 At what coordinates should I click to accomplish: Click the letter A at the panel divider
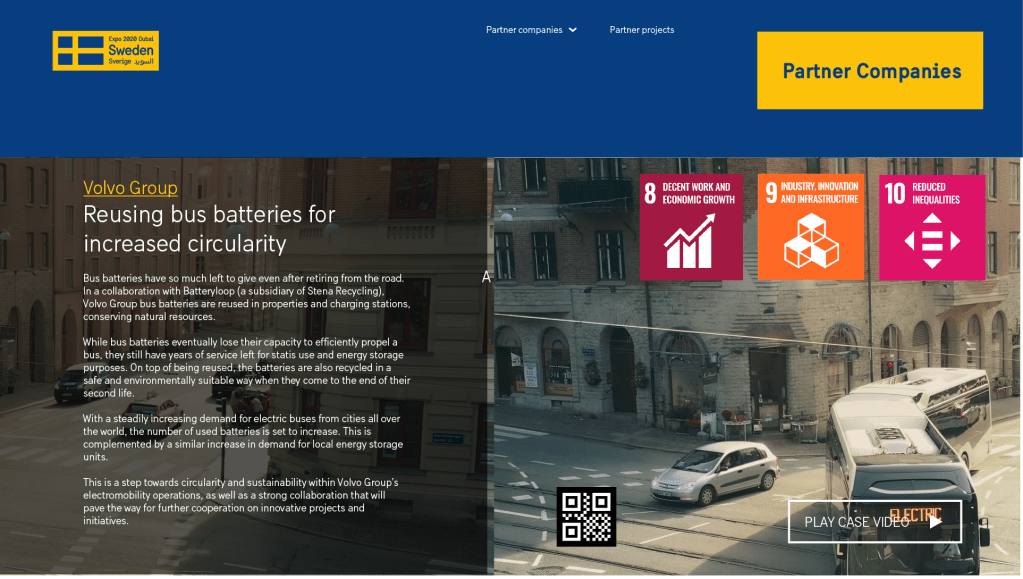pyautogui.click(x=487, y=277)
